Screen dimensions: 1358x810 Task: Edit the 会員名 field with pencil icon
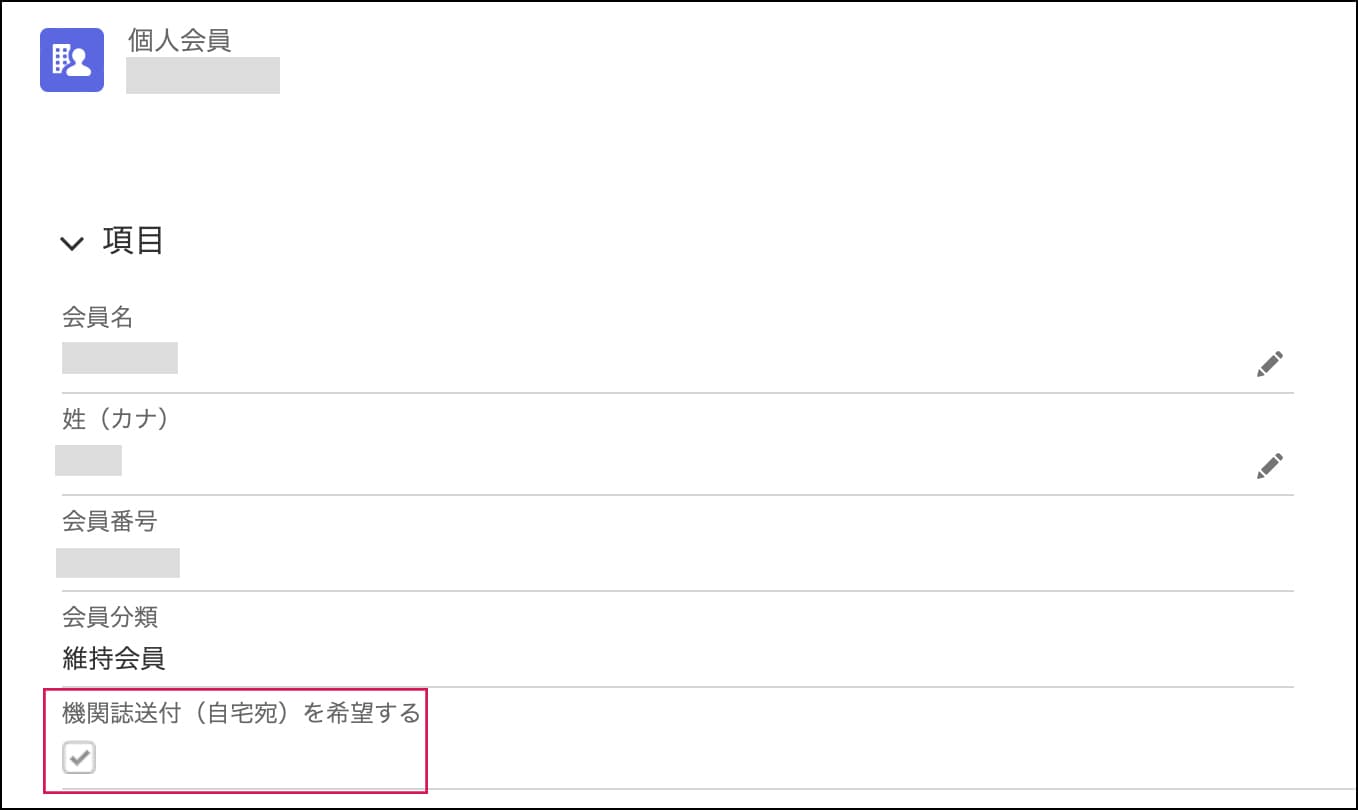pos(1269,364)
